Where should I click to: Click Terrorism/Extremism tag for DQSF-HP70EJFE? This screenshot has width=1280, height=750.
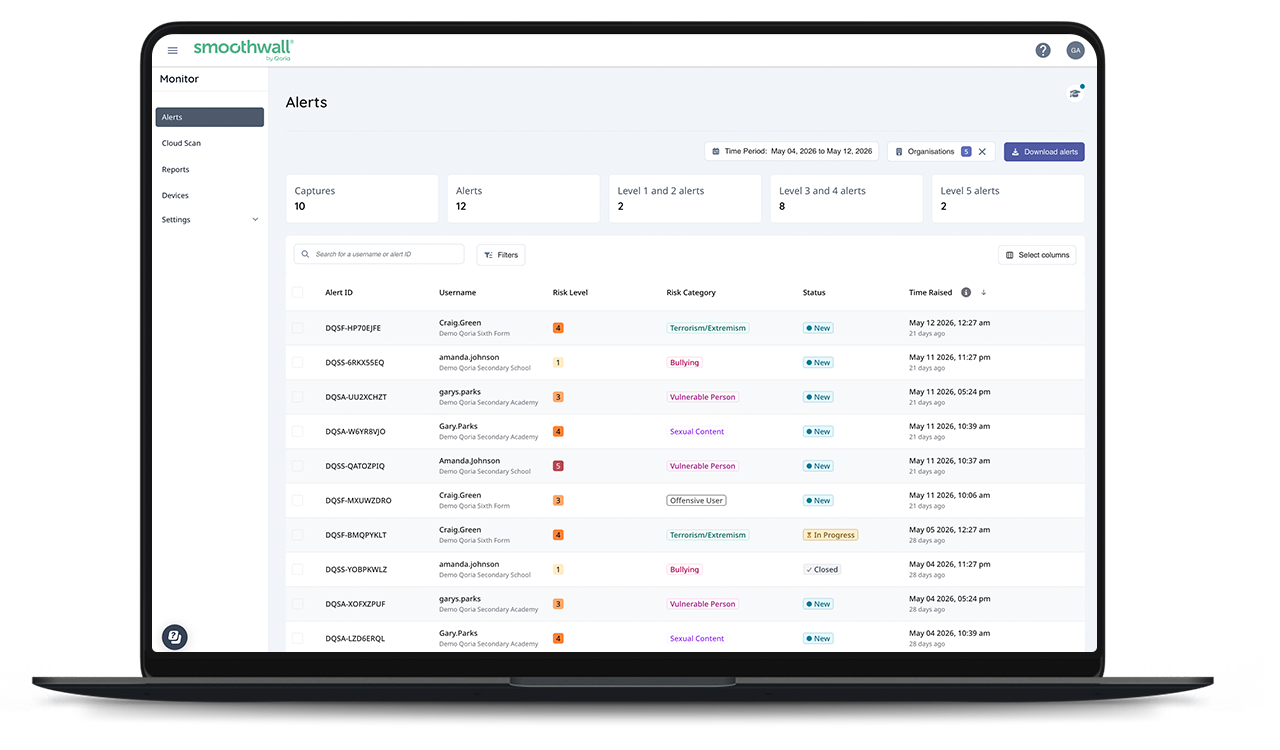tap(708, 328)
